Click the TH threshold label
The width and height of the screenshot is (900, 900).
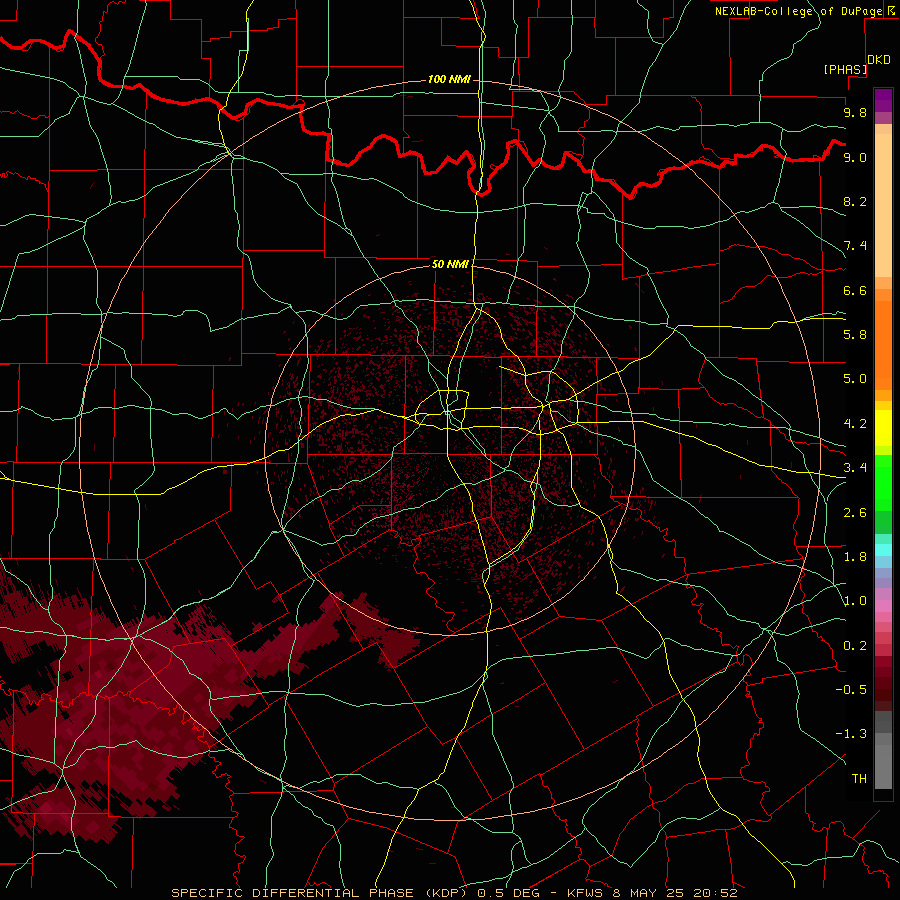[859, 779]
